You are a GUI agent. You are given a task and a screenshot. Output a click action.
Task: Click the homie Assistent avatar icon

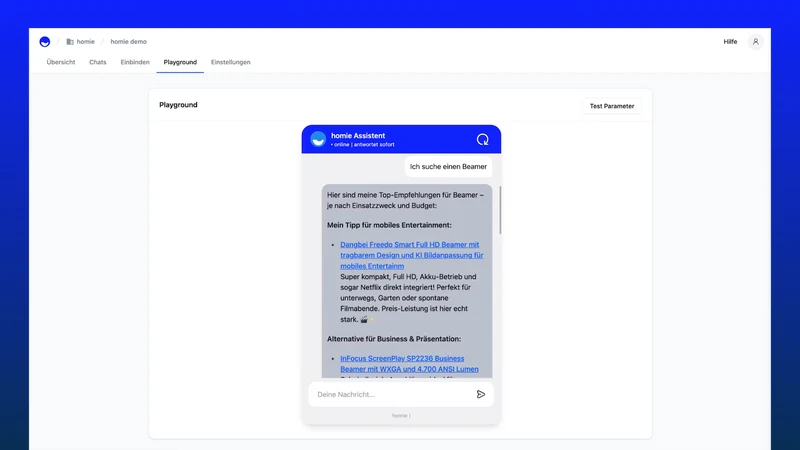(318, 139)
